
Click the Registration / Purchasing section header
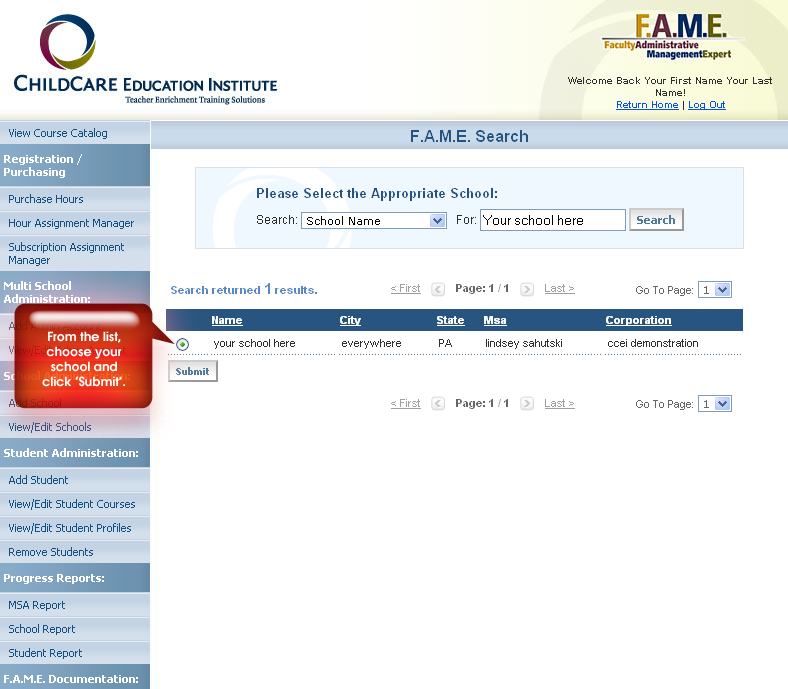click(75, 165)
